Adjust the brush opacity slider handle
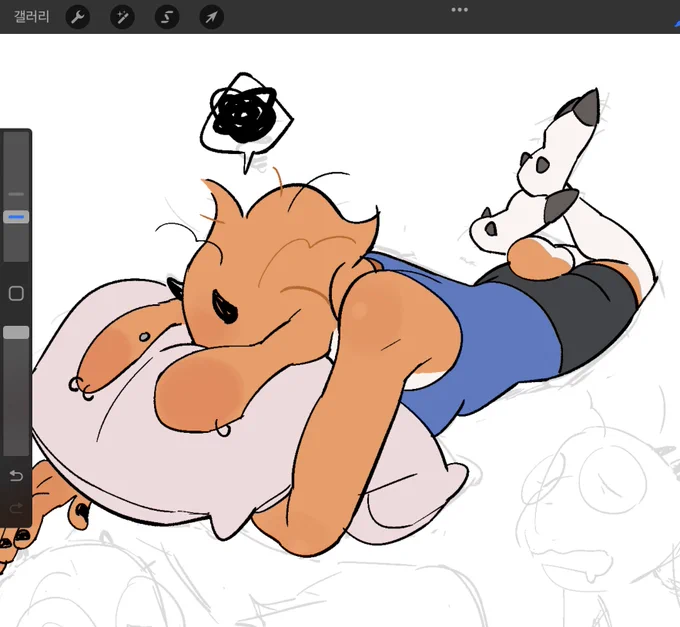The width and height of the screenshot is (680, 627). [x=16, y=333]
